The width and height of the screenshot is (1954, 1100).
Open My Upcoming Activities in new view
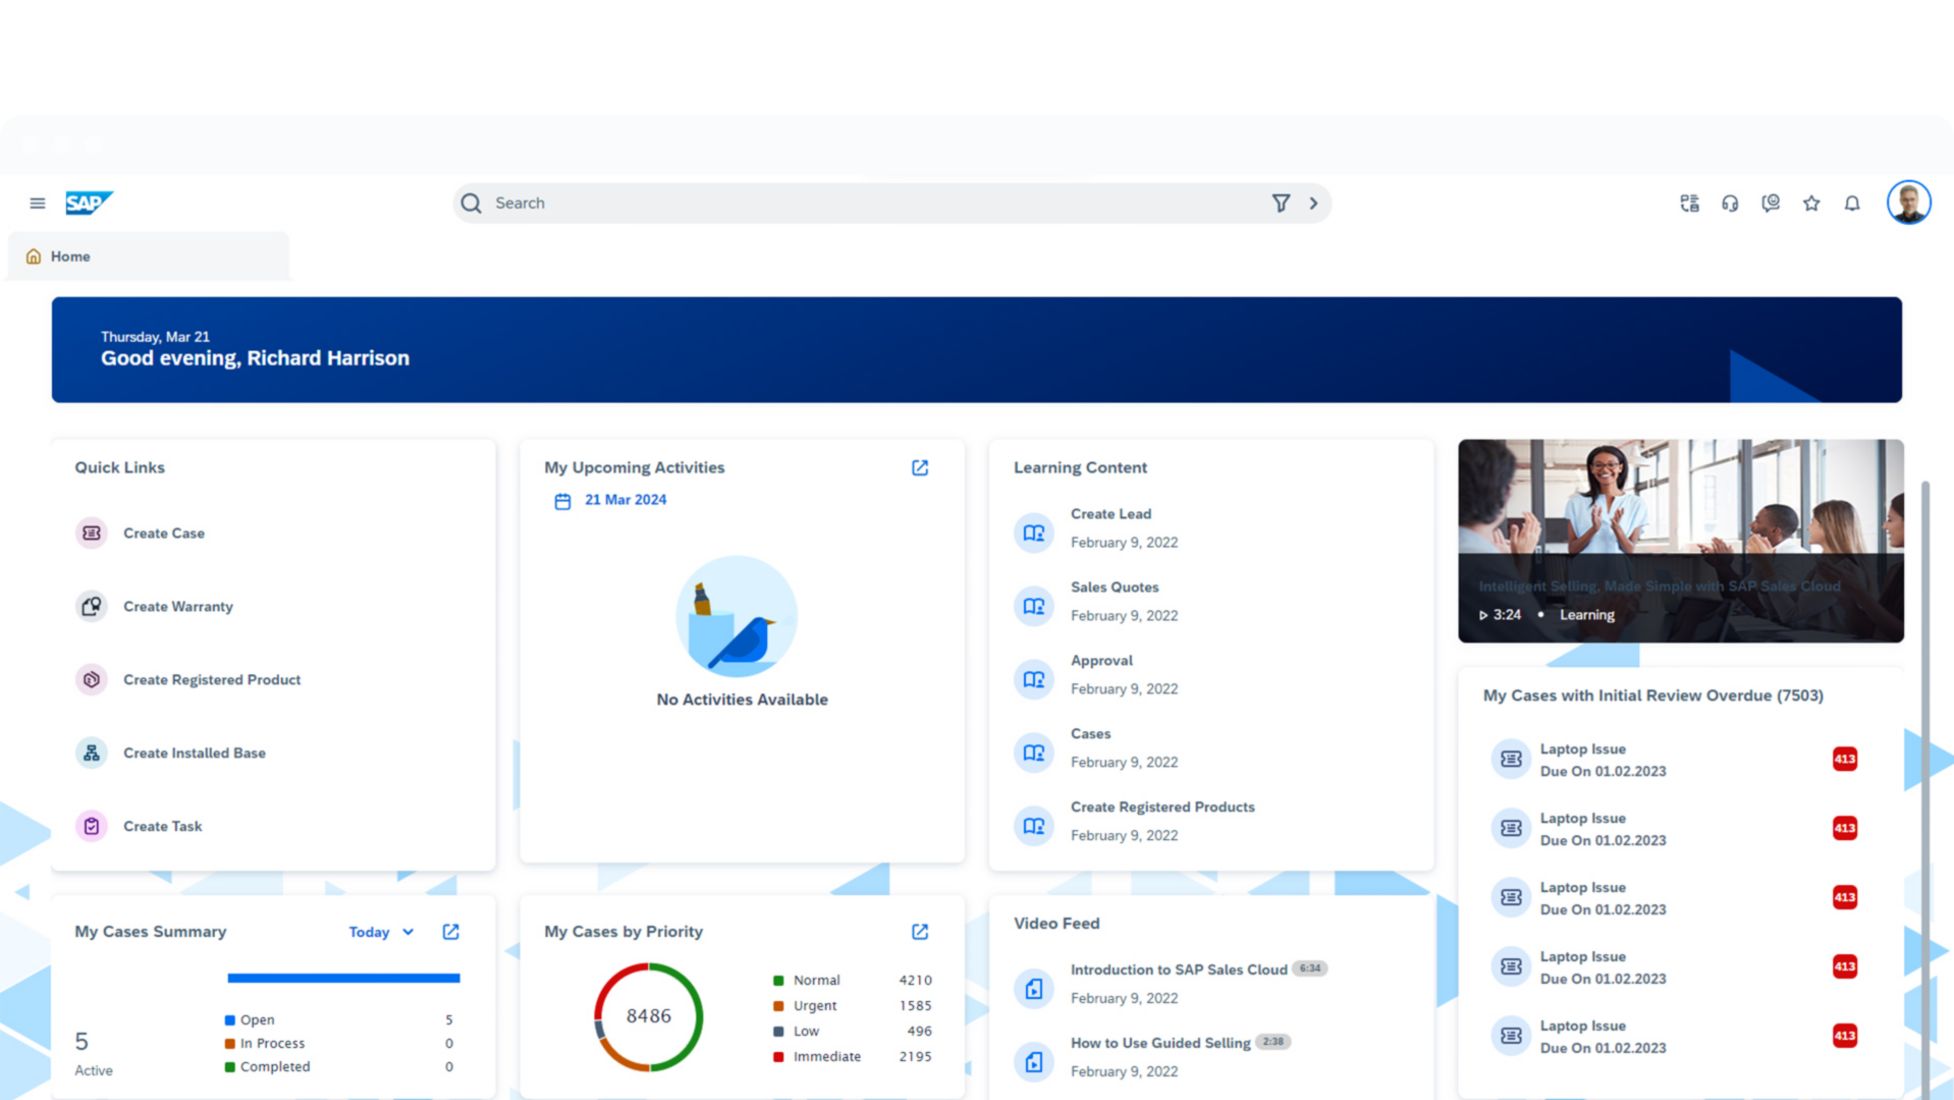click(x=920, y=468)
